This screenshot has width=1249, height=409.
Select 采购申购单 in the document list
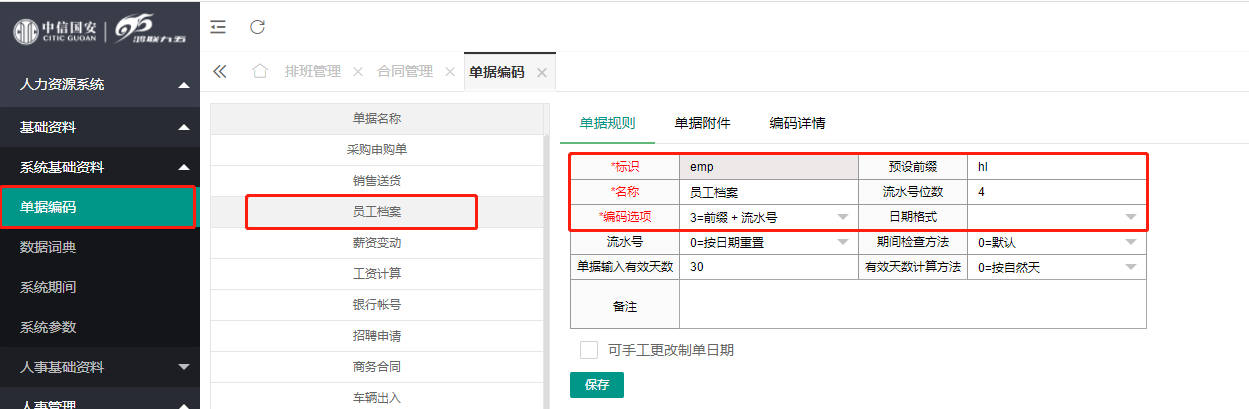pyautogui.click(x=377, y=149)
